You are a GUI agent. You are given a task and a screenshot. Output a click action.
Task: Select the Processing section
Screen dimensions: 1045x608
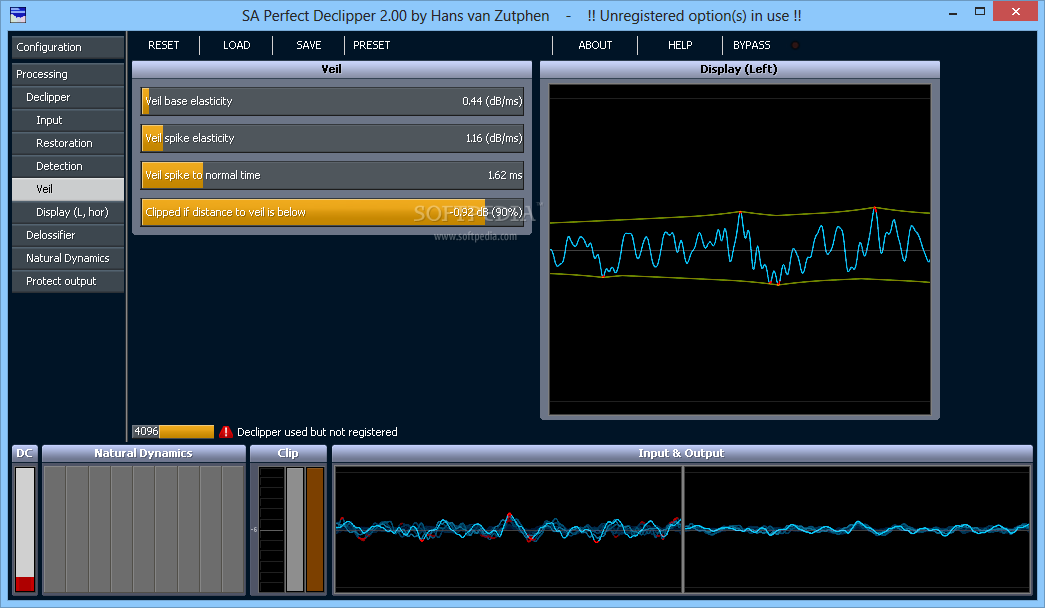click(x=68, y=74)
